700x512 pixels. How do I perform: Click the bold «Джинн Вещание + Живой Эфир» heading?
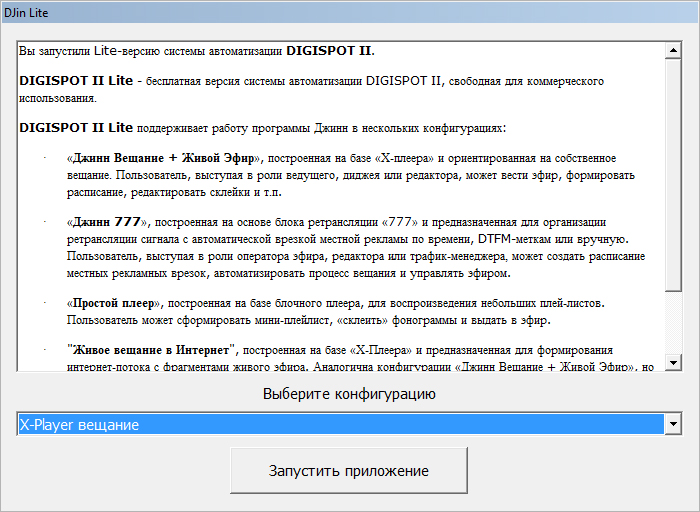pos(164,158)
